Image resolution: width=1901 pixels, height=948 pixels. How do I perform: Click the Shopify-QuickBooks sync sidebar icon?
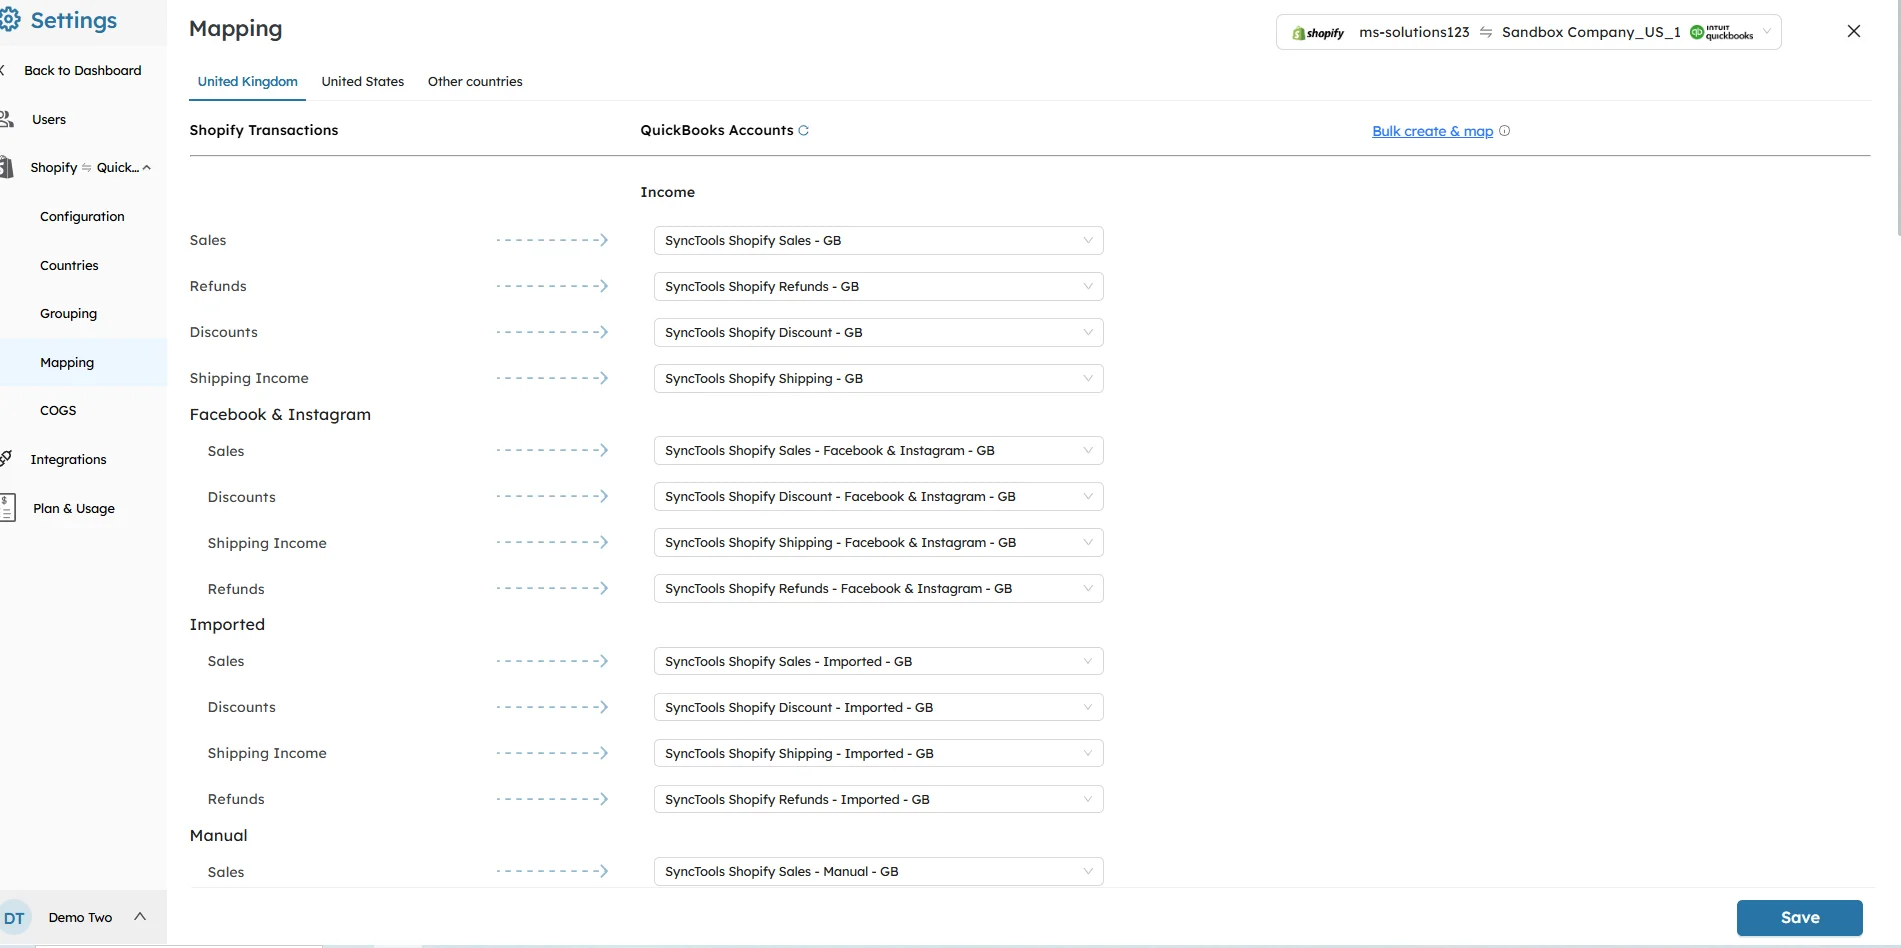[x=5, y=167]
